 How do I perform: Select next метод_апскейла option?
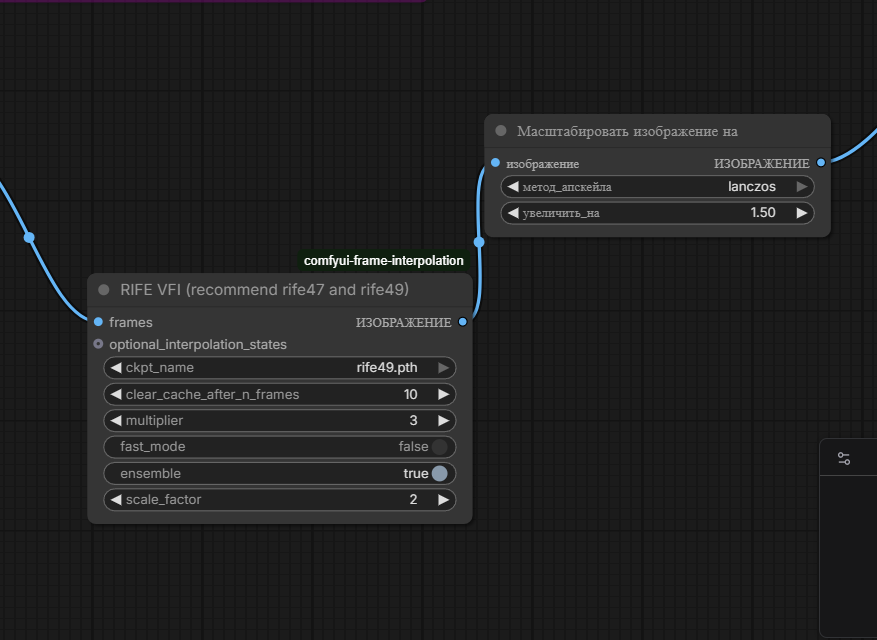802,187
